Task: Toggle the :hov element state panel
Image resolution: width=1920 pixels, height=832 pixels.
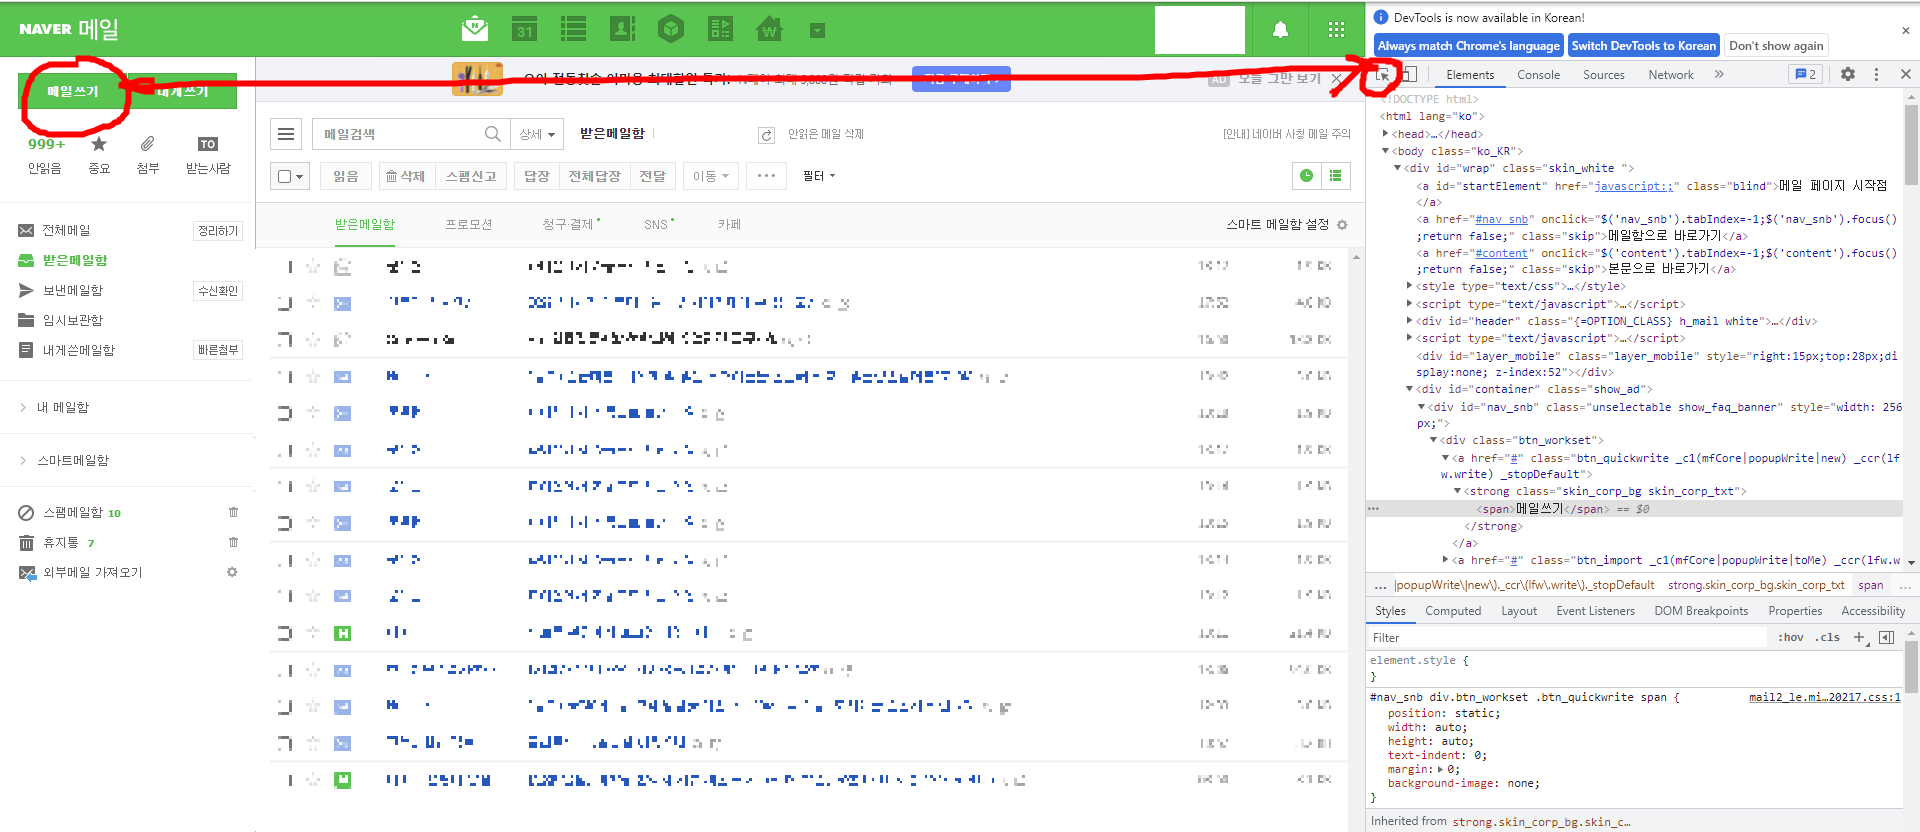Action: pos(1790,637)
